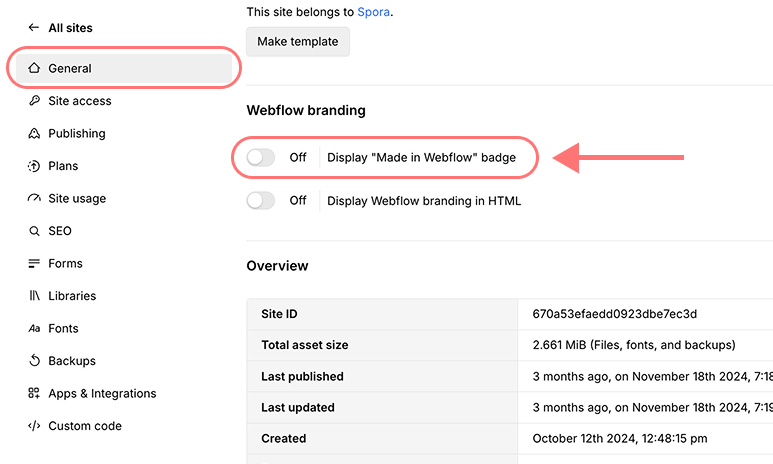Click the Last published date value
The height and width of the screenshot is (464, 773).
pos(652,376)
